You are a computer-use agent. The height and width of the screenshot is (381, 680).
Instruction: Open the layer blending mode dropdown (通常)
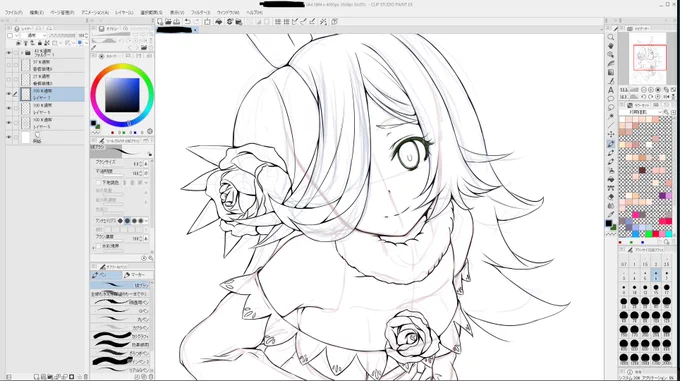tap(33, 35)
